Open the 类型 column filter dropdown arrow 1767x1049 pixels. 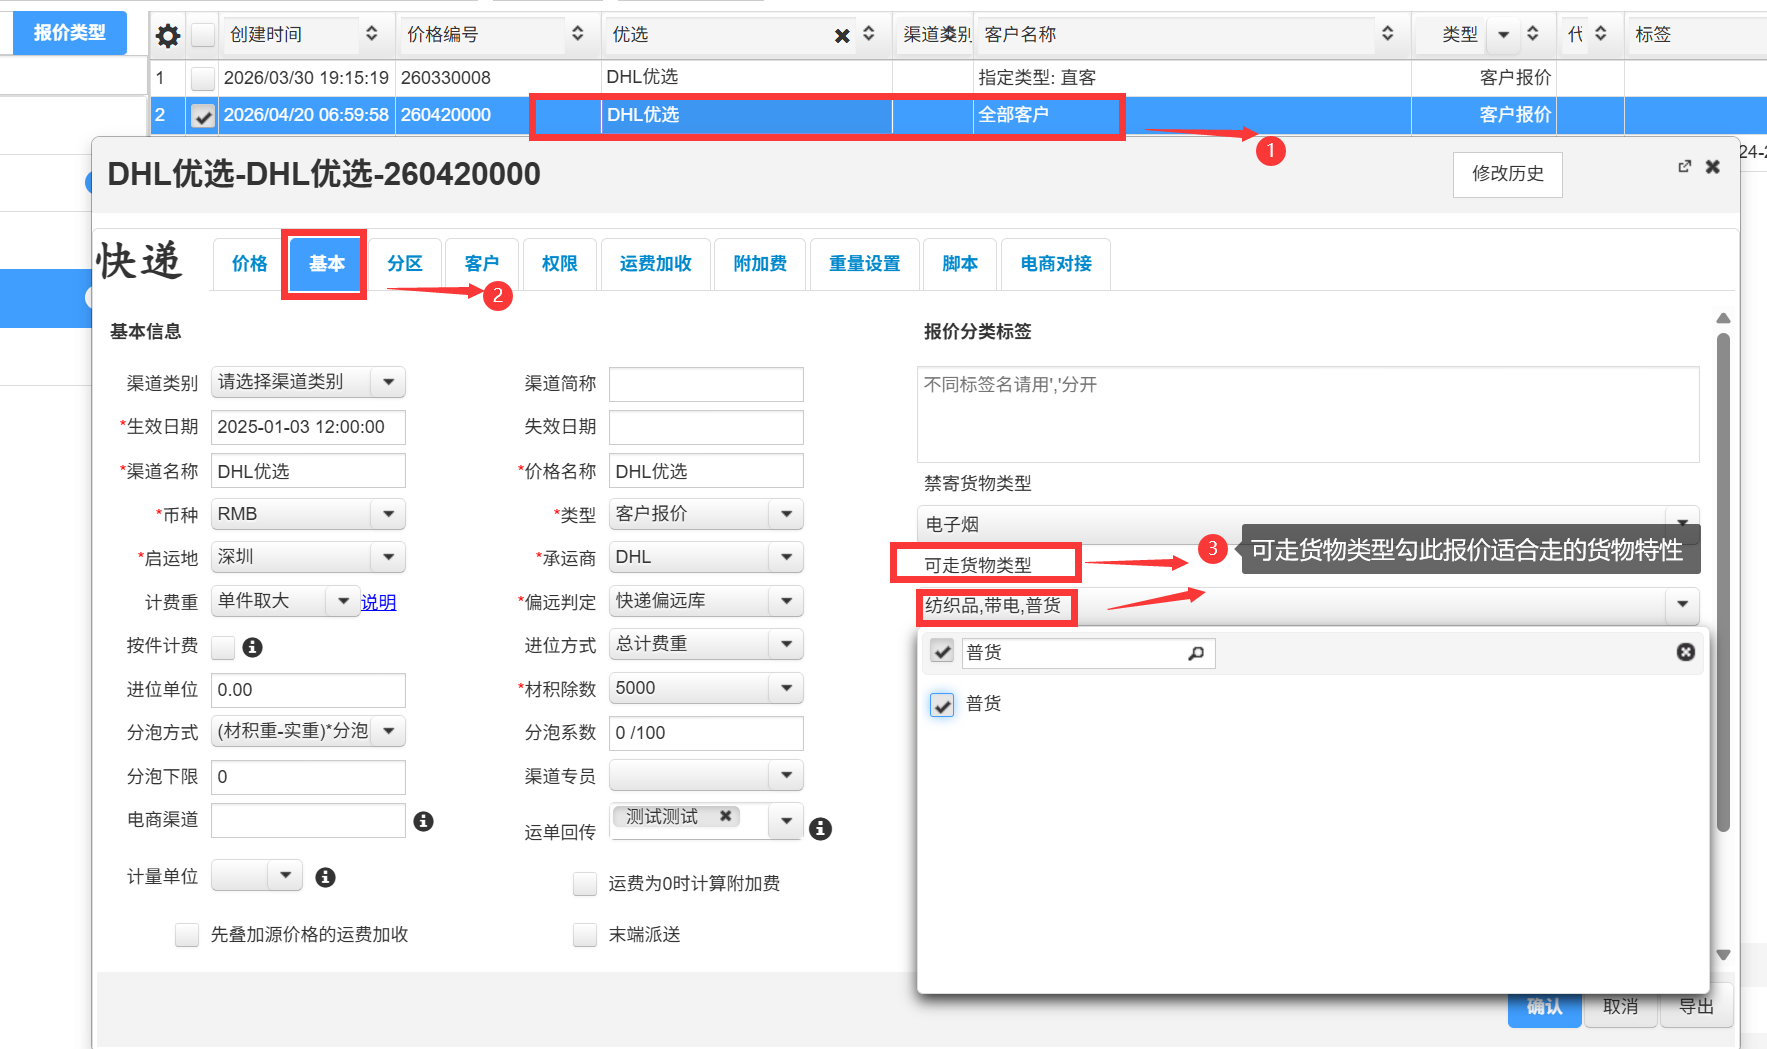click(1503, 35)
